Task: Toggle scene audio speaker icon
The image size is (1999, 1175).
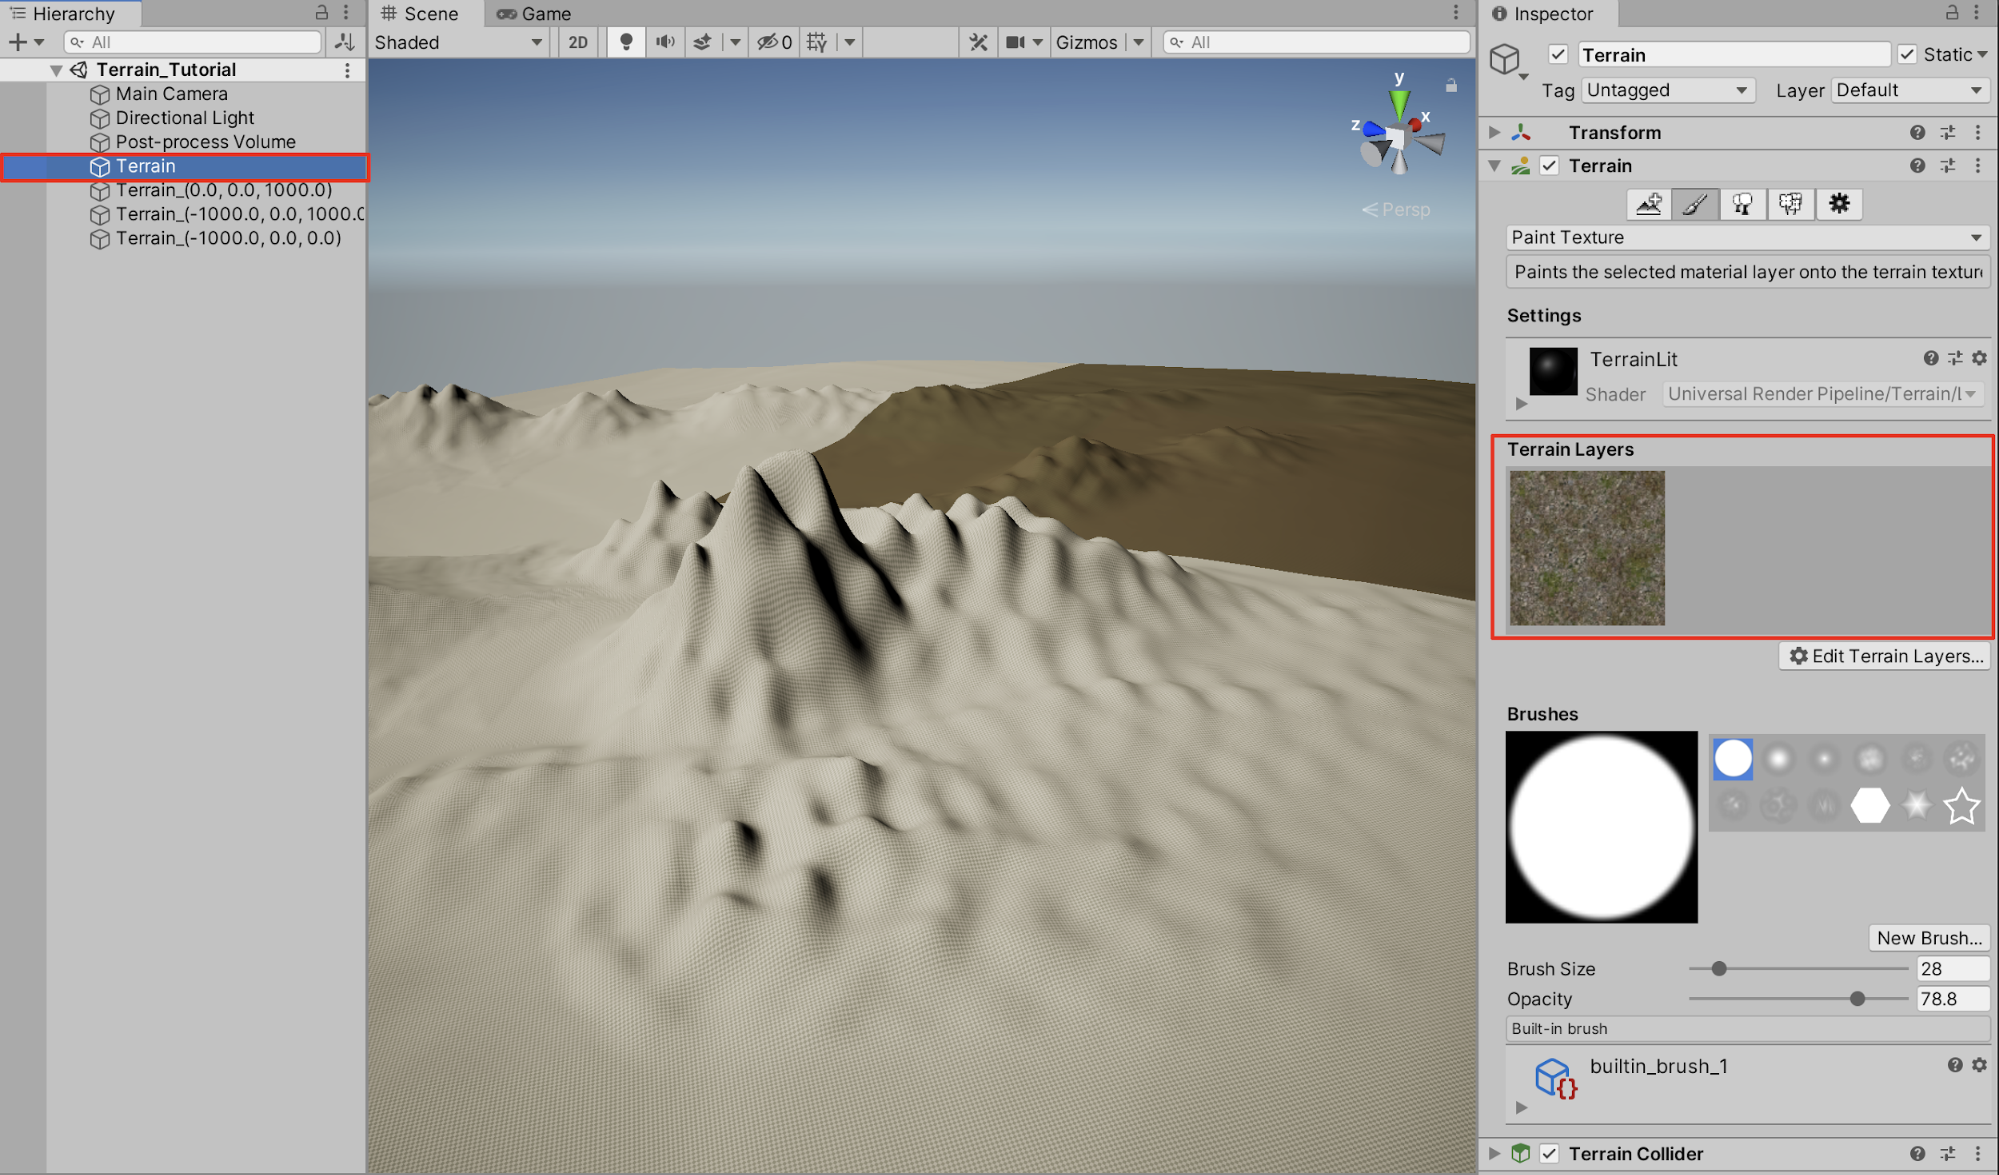Action: point(664,42)
